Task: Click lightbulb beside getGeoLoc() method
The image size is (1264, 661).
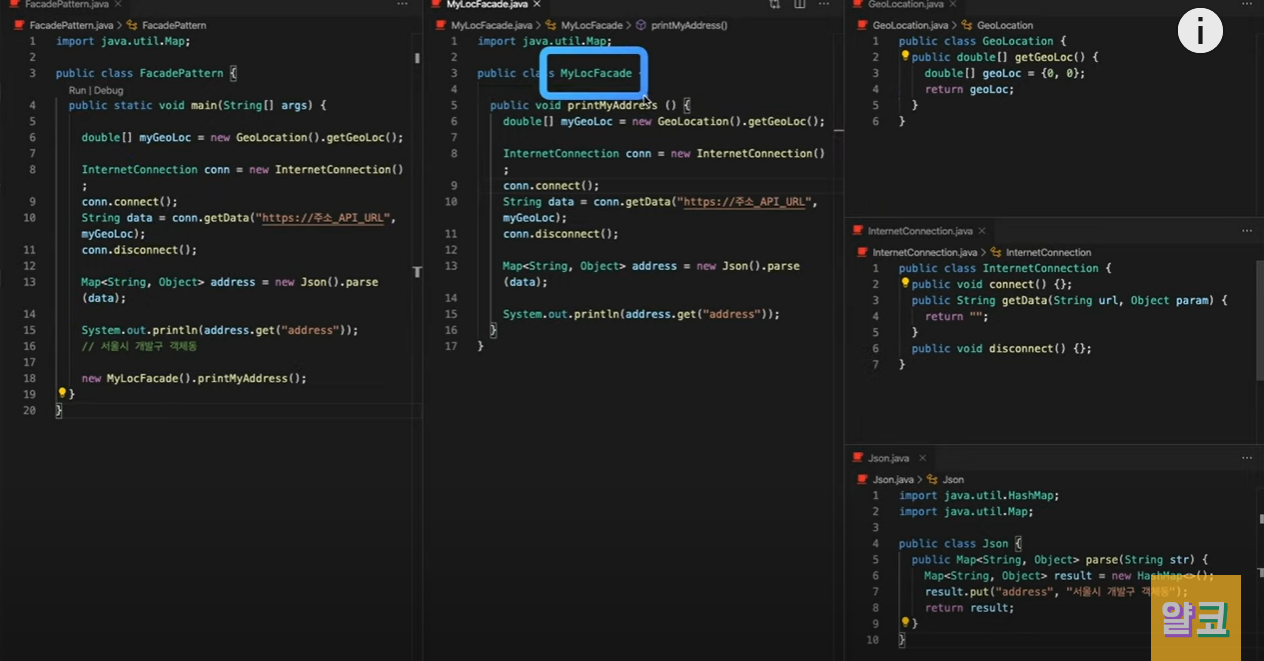Action: point(905,57)
